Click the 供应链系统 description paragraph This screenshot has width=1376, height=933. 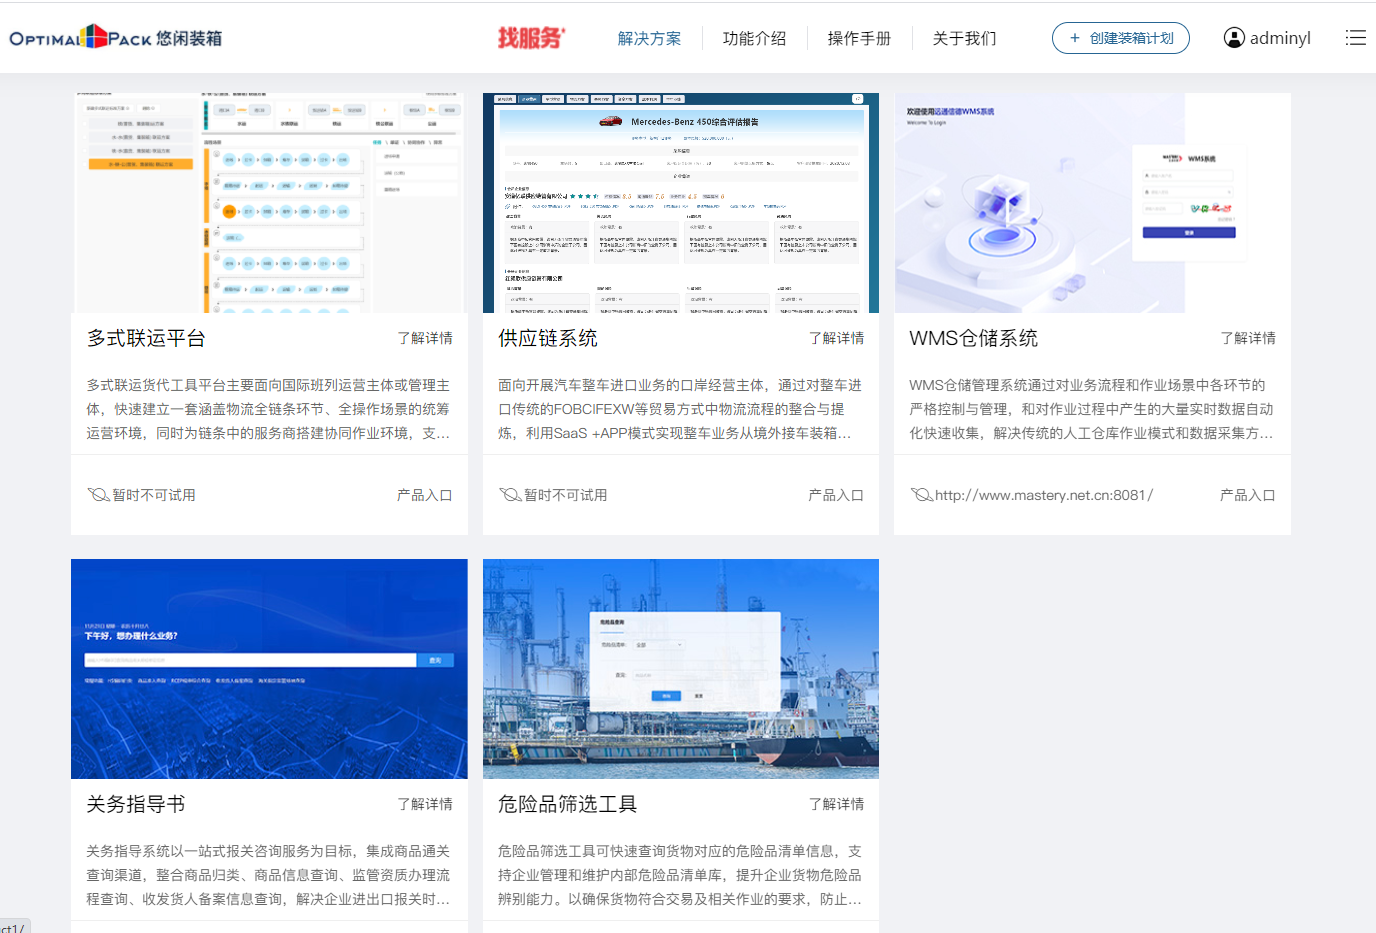point(680,409)
